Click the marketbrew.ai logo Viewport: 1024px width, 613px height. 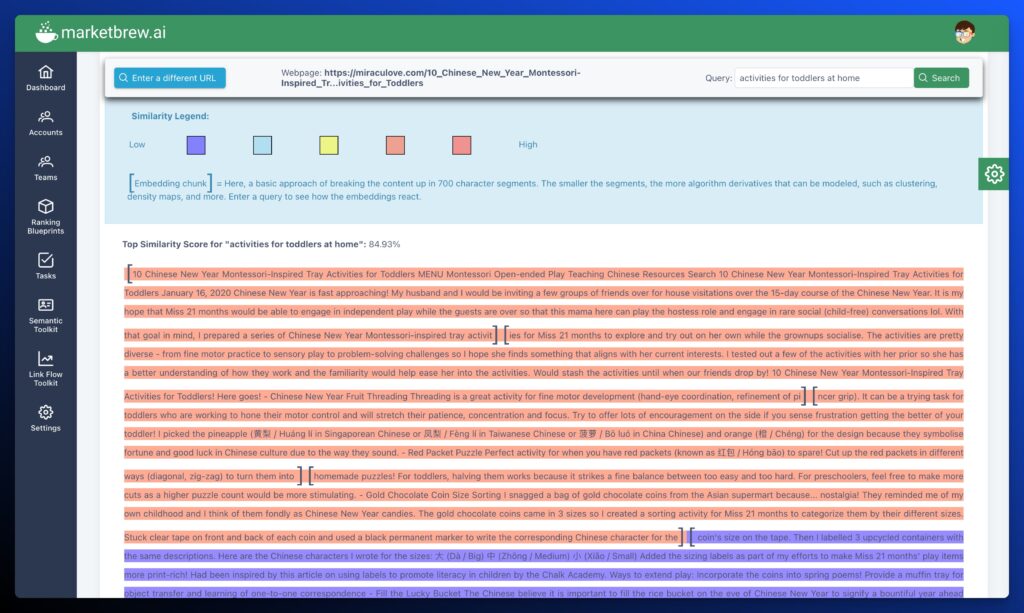[100, 33]
